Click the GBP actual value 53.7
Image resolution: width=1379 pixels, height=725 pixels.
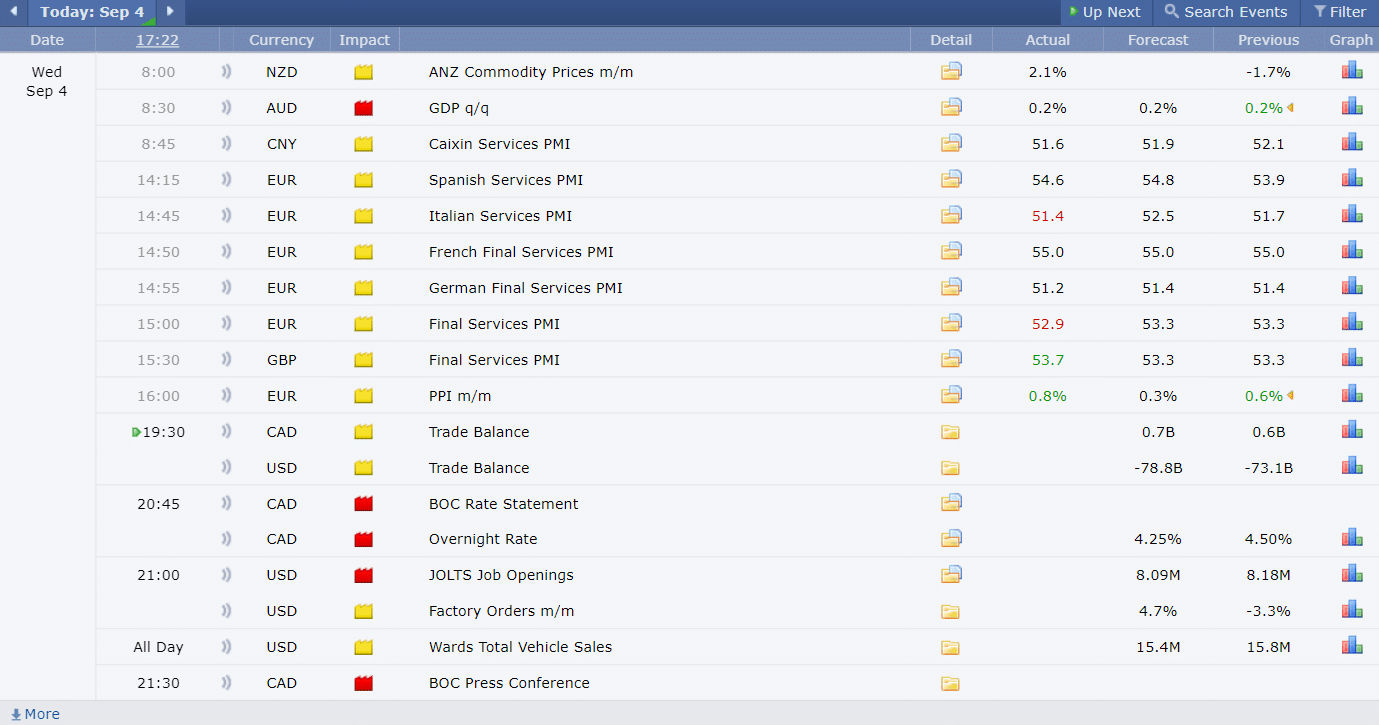coord(1048,360)
